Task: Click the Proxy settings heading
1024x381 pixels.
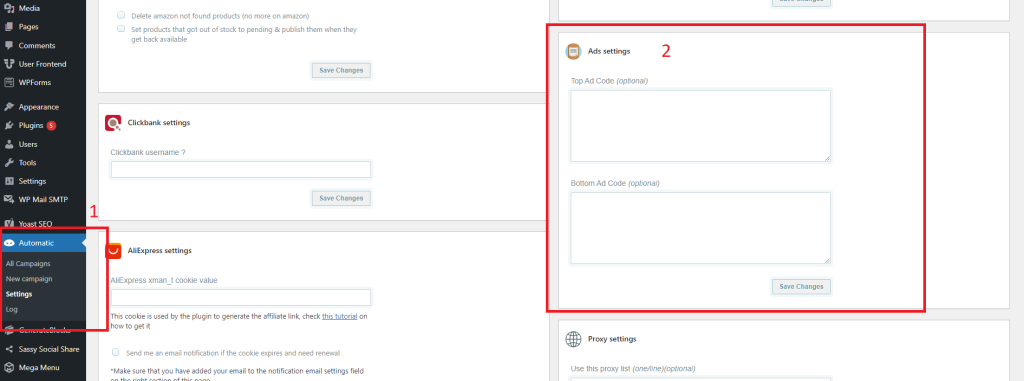Action: pyautogui.click(x=612, y=339)
